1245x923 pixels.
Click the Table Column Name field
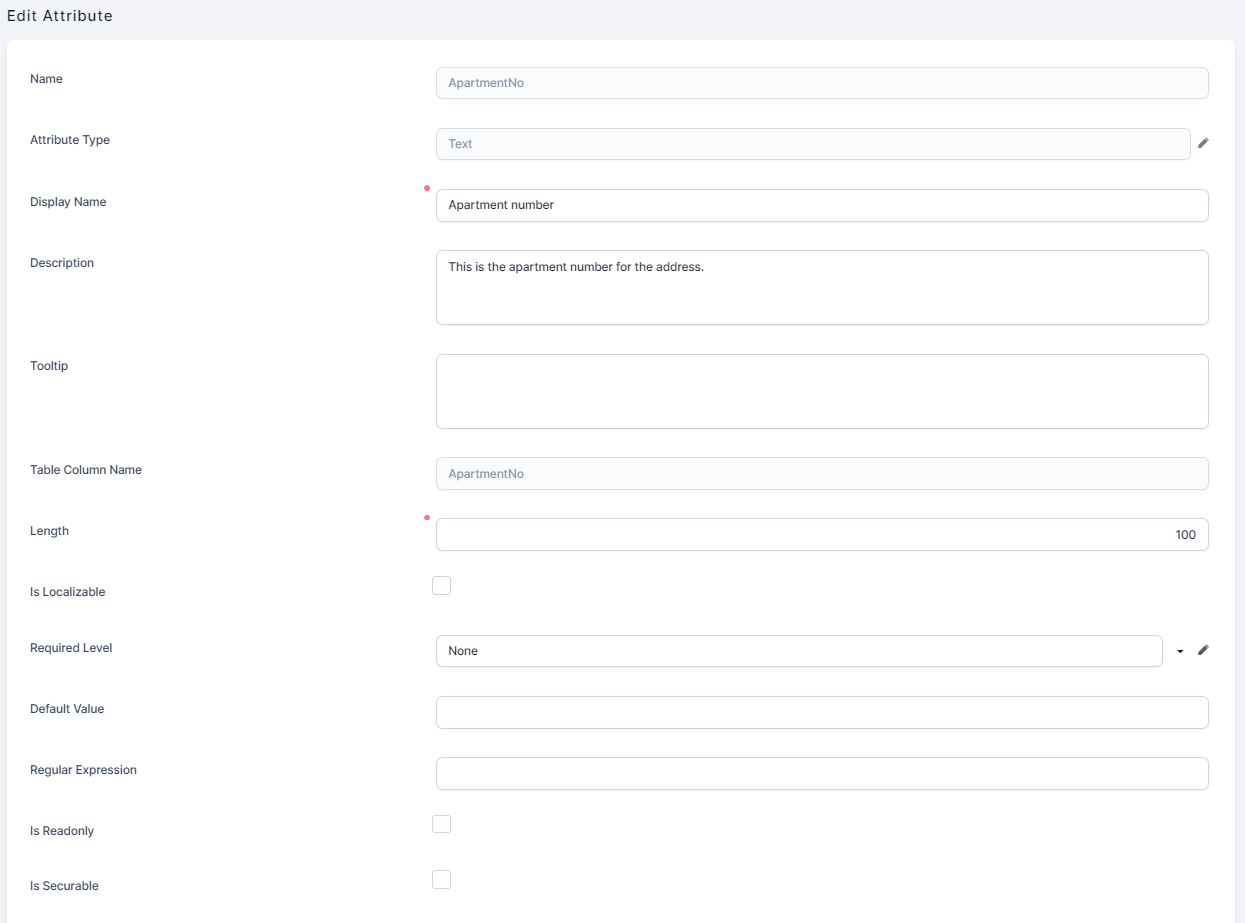(821, 474)
